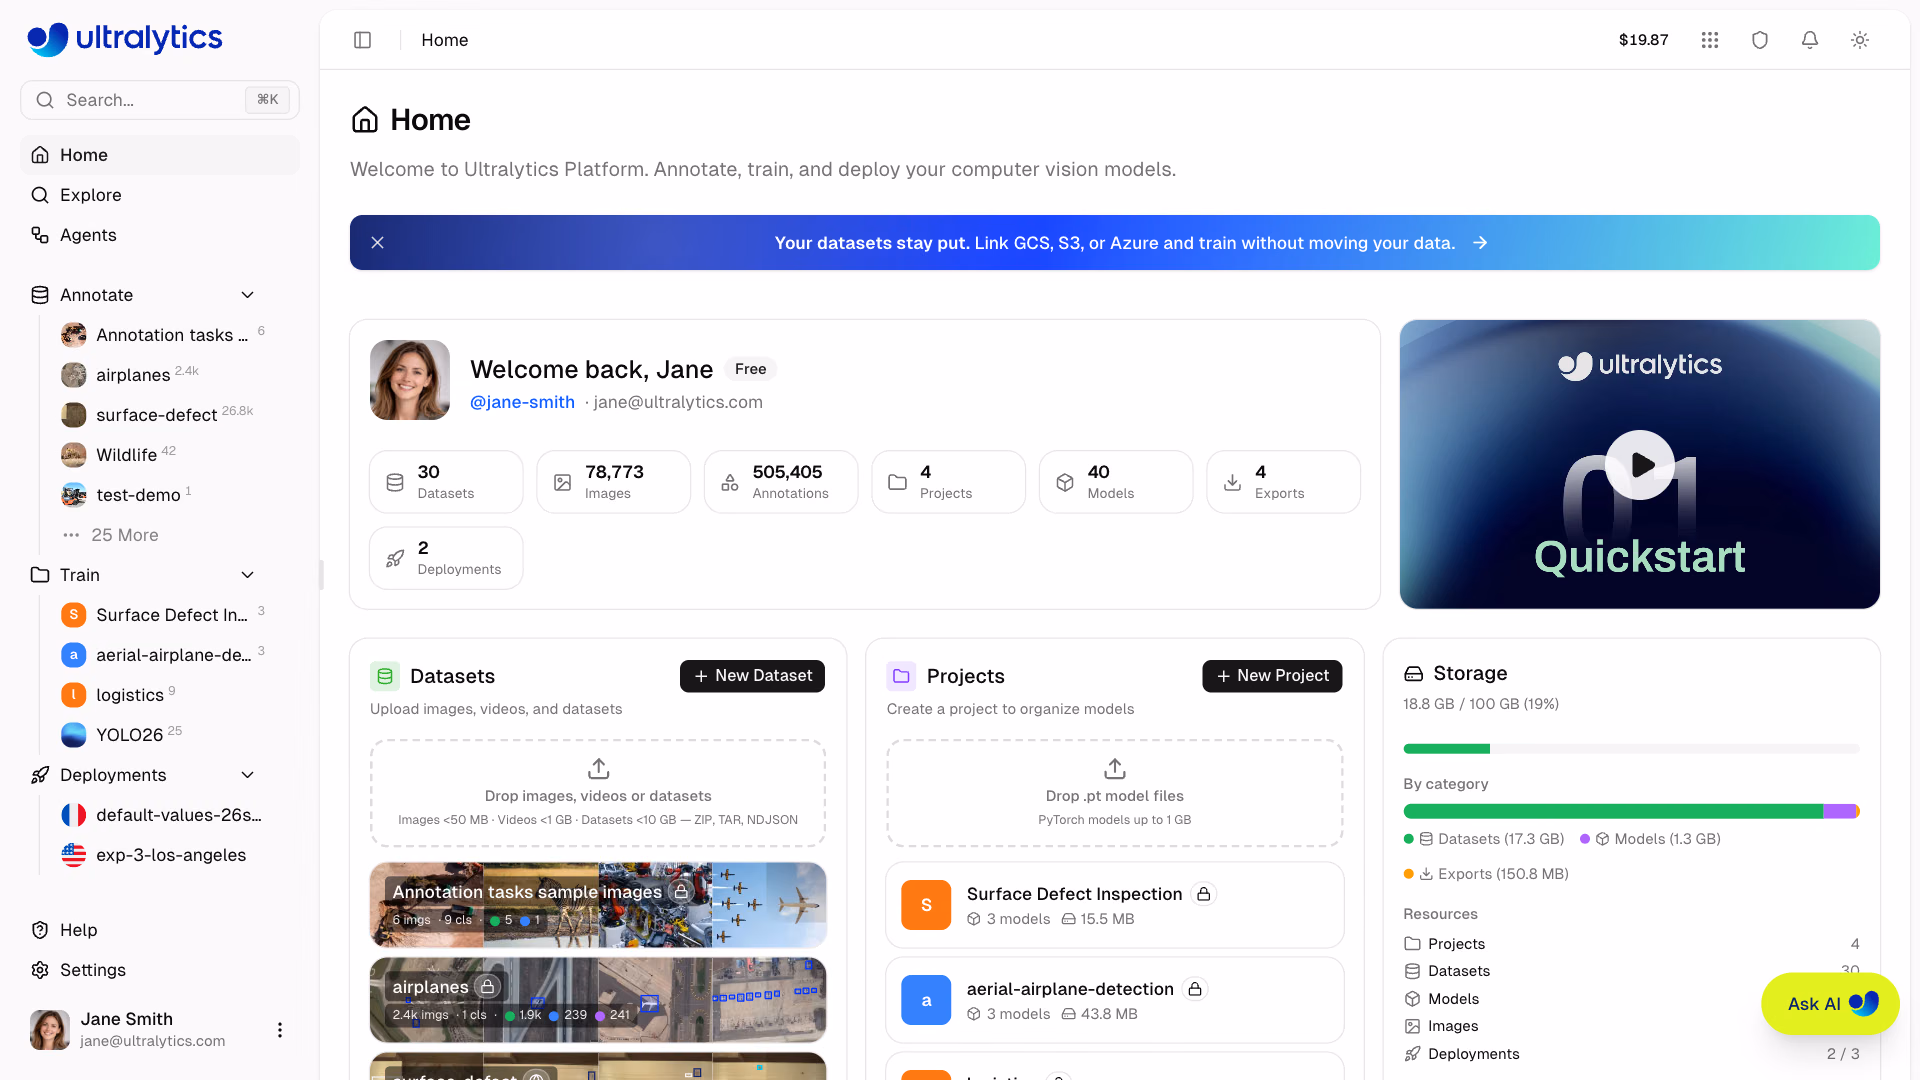Click the shield icon in top bar
Viewport: 1920px width, 1080px height.
click(x=1760, y=40)
